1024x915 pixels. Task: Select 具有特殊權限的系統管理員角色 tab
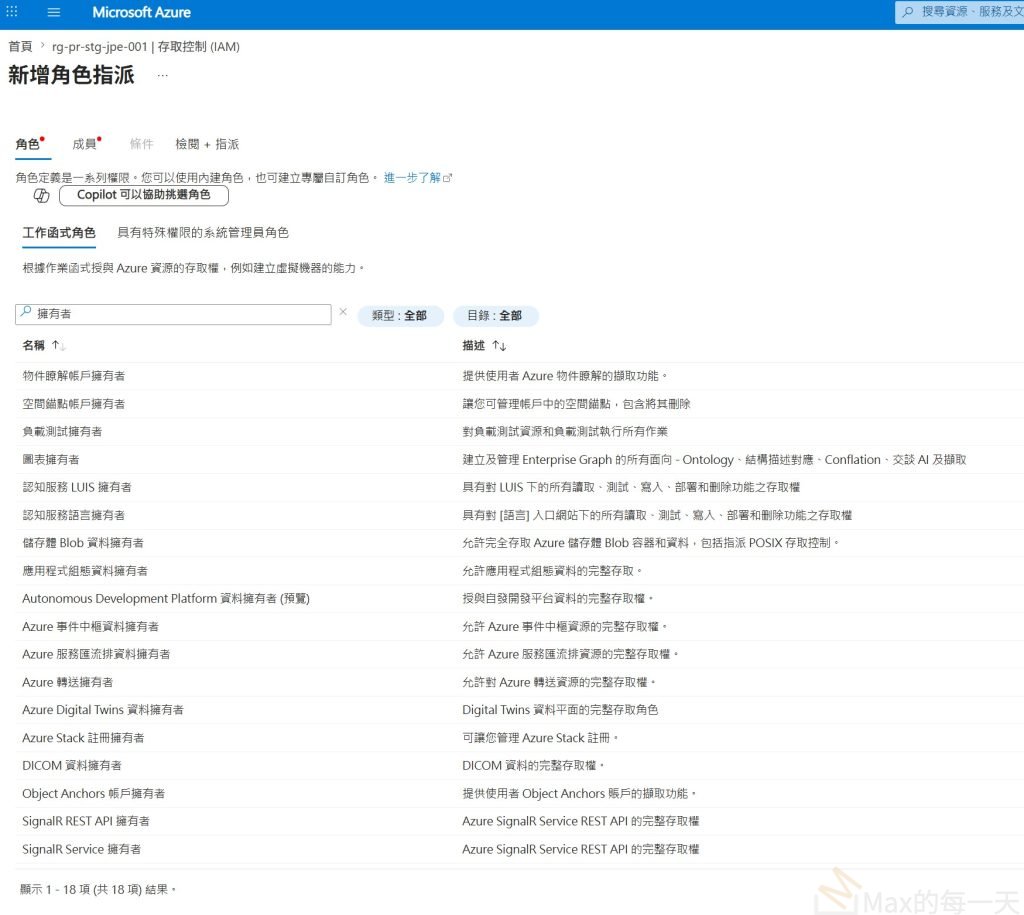[202, 233]
